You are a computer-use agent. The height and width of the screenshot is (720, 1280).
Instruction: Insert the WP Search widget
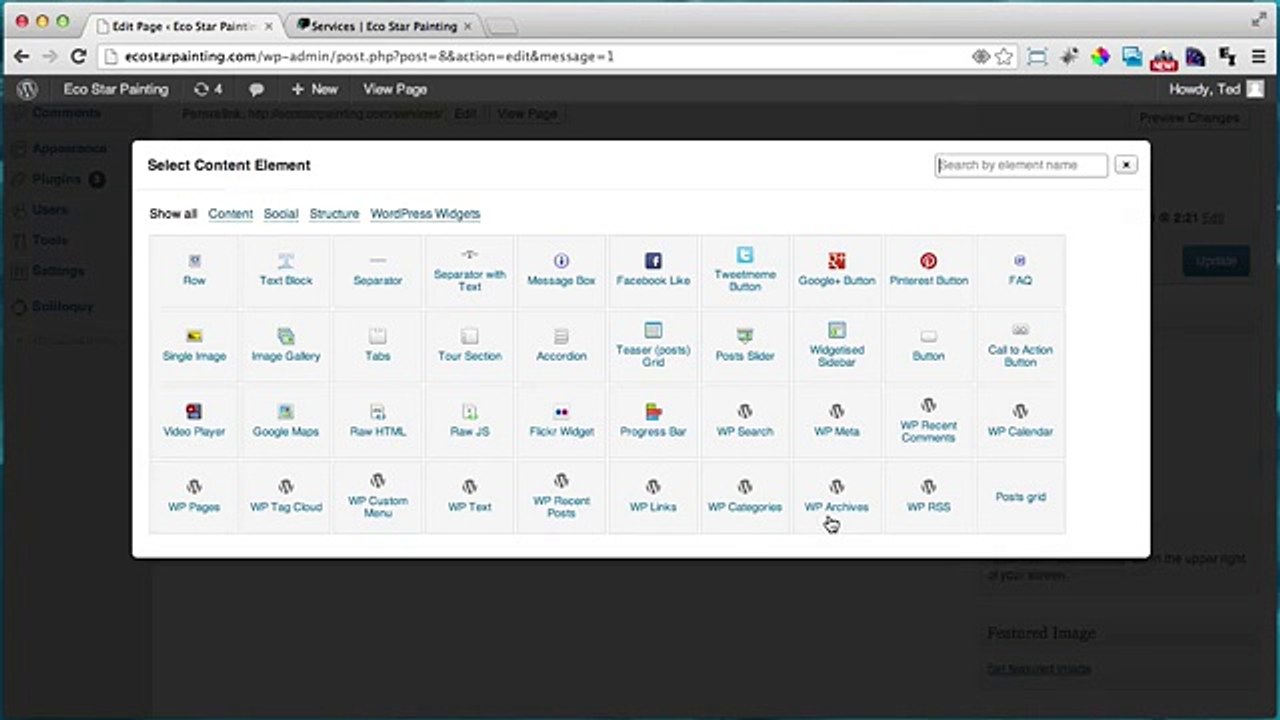[x=745, y=422]
